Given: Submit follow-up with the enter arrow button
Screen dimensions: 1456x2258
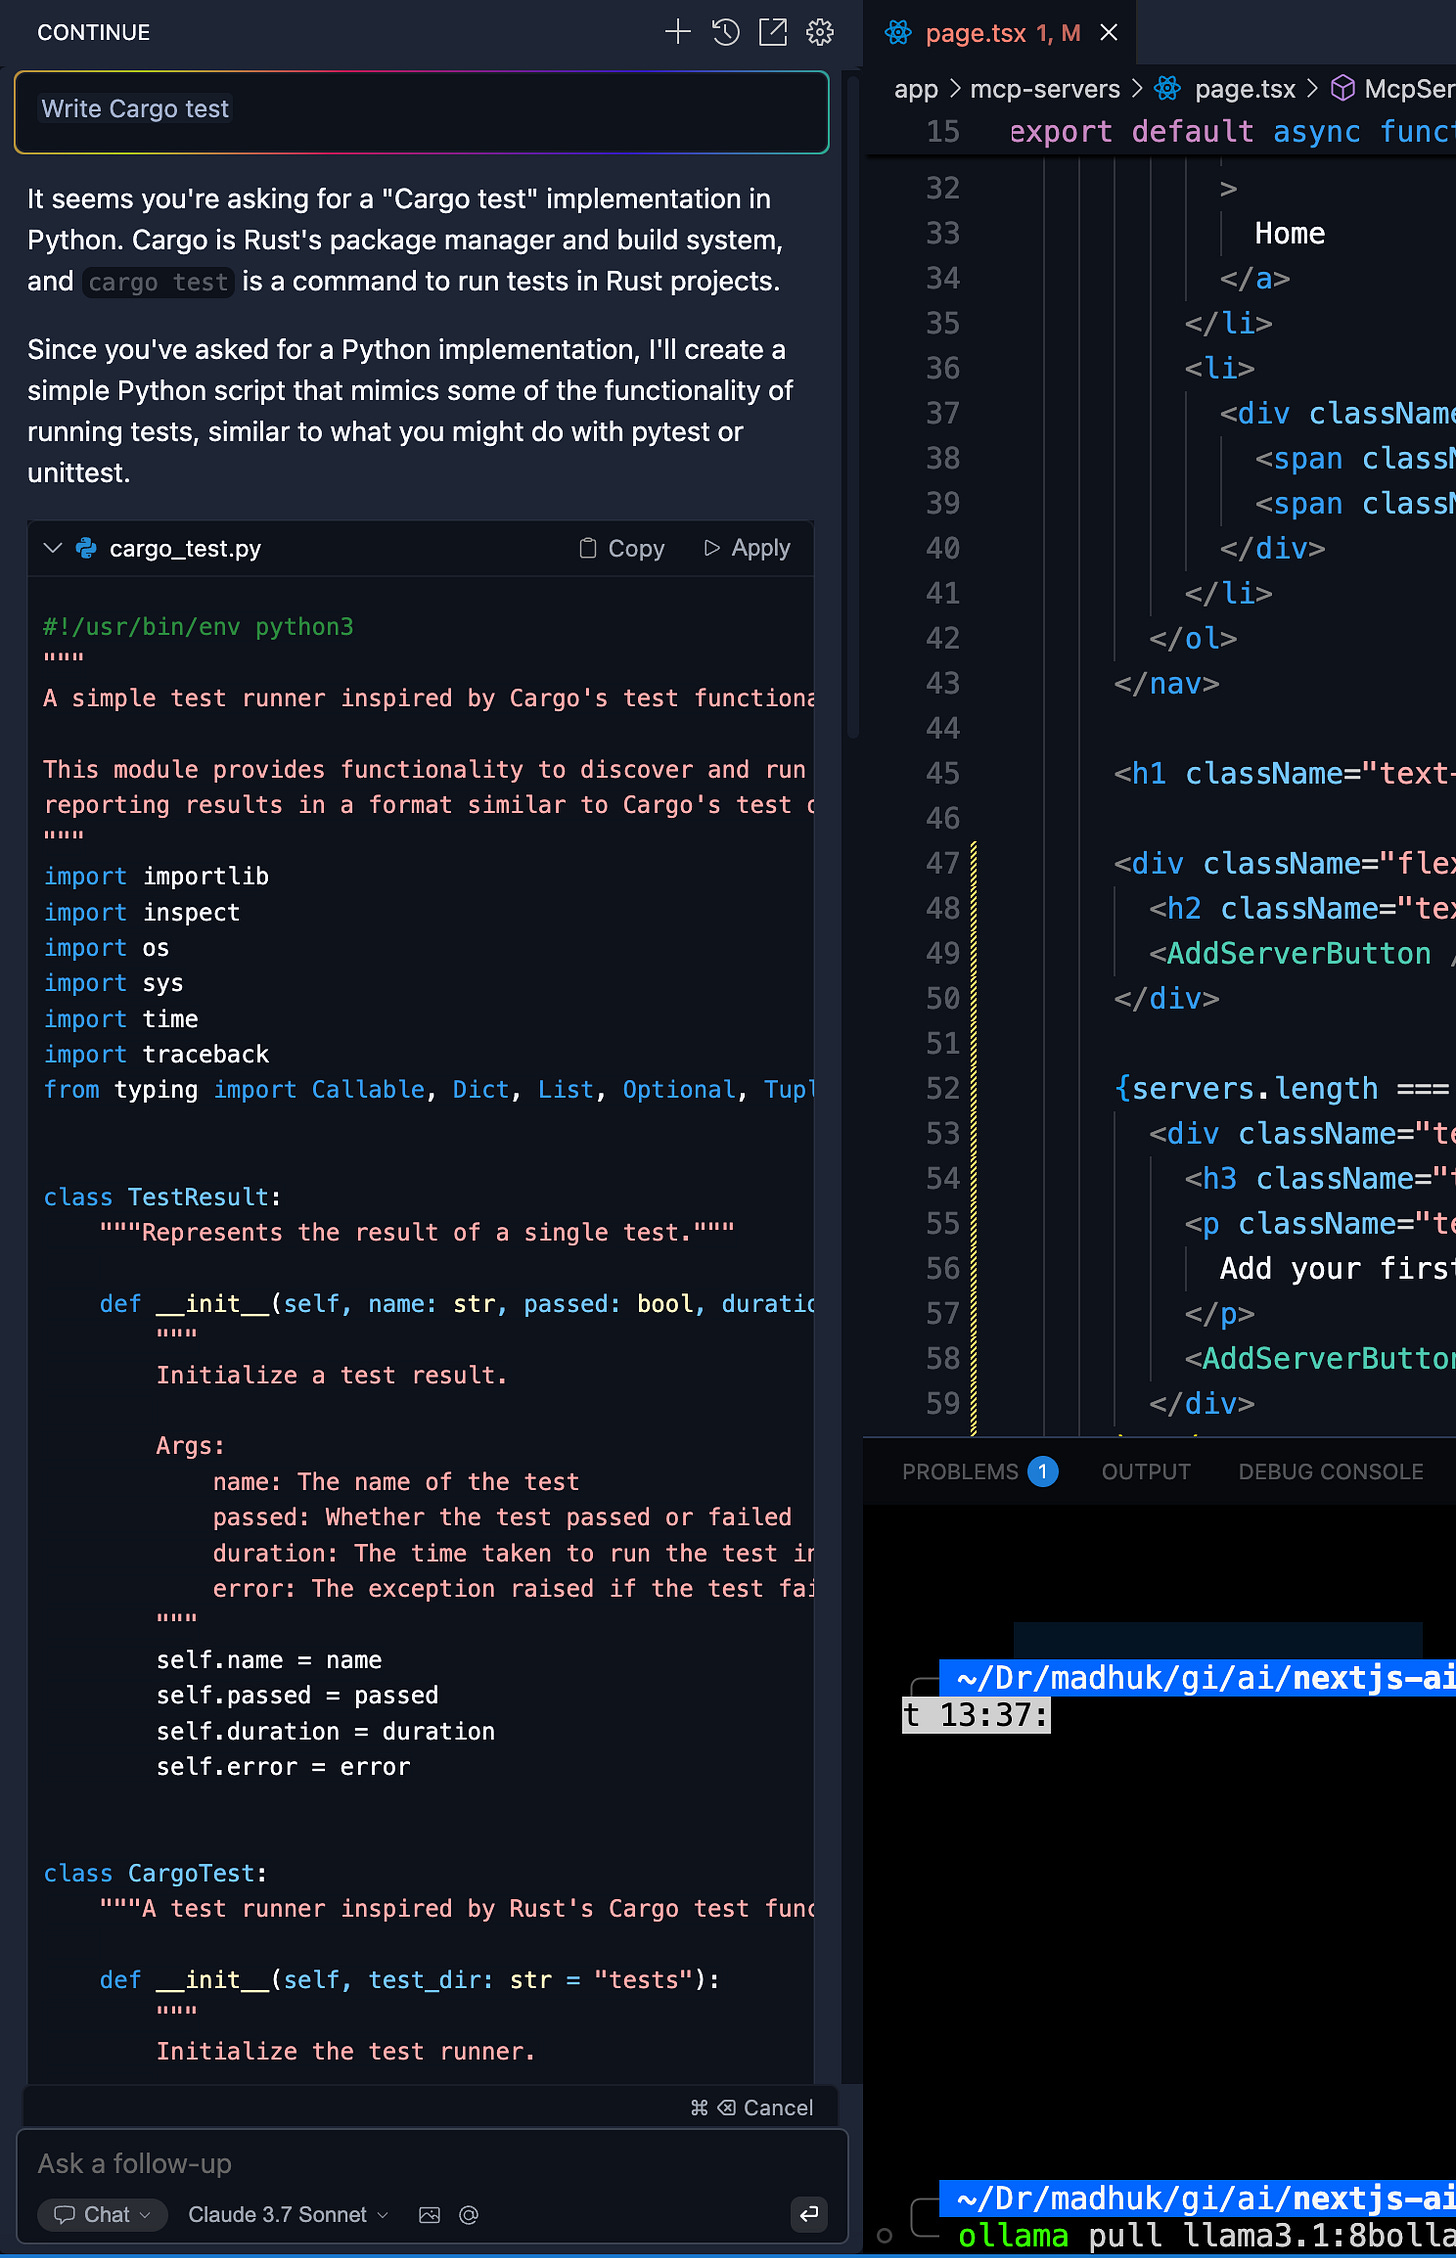Looking at the screenshot, I should [x=809, y=2214].
